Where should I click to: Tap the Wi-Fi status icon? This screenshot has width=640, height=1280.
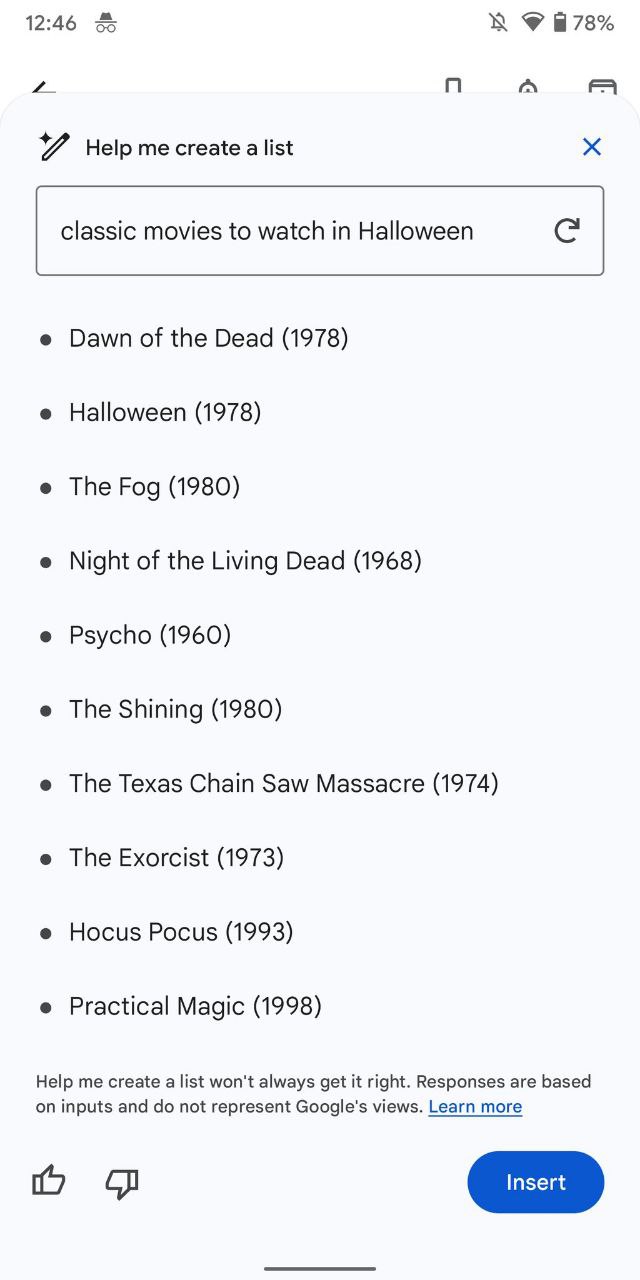pos(532,22)
